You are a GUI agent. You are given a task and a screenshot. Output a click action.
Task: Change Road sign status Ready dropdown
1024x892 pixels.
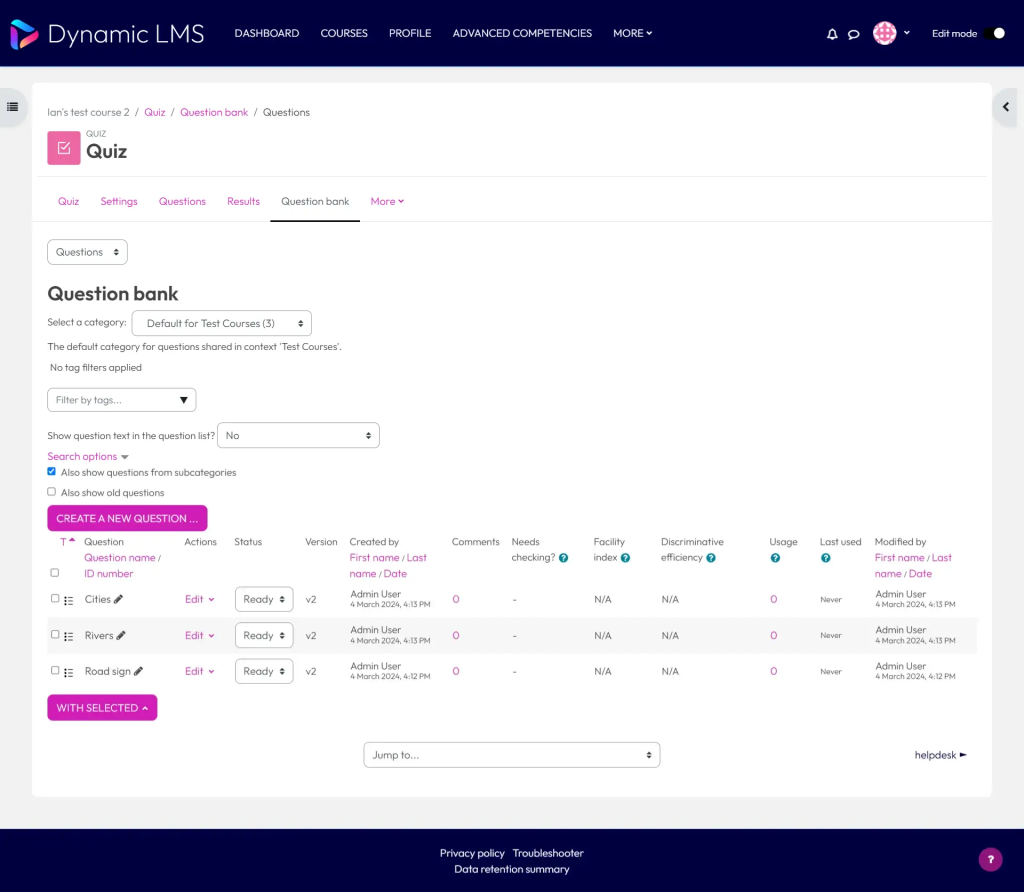pos(264,671)
